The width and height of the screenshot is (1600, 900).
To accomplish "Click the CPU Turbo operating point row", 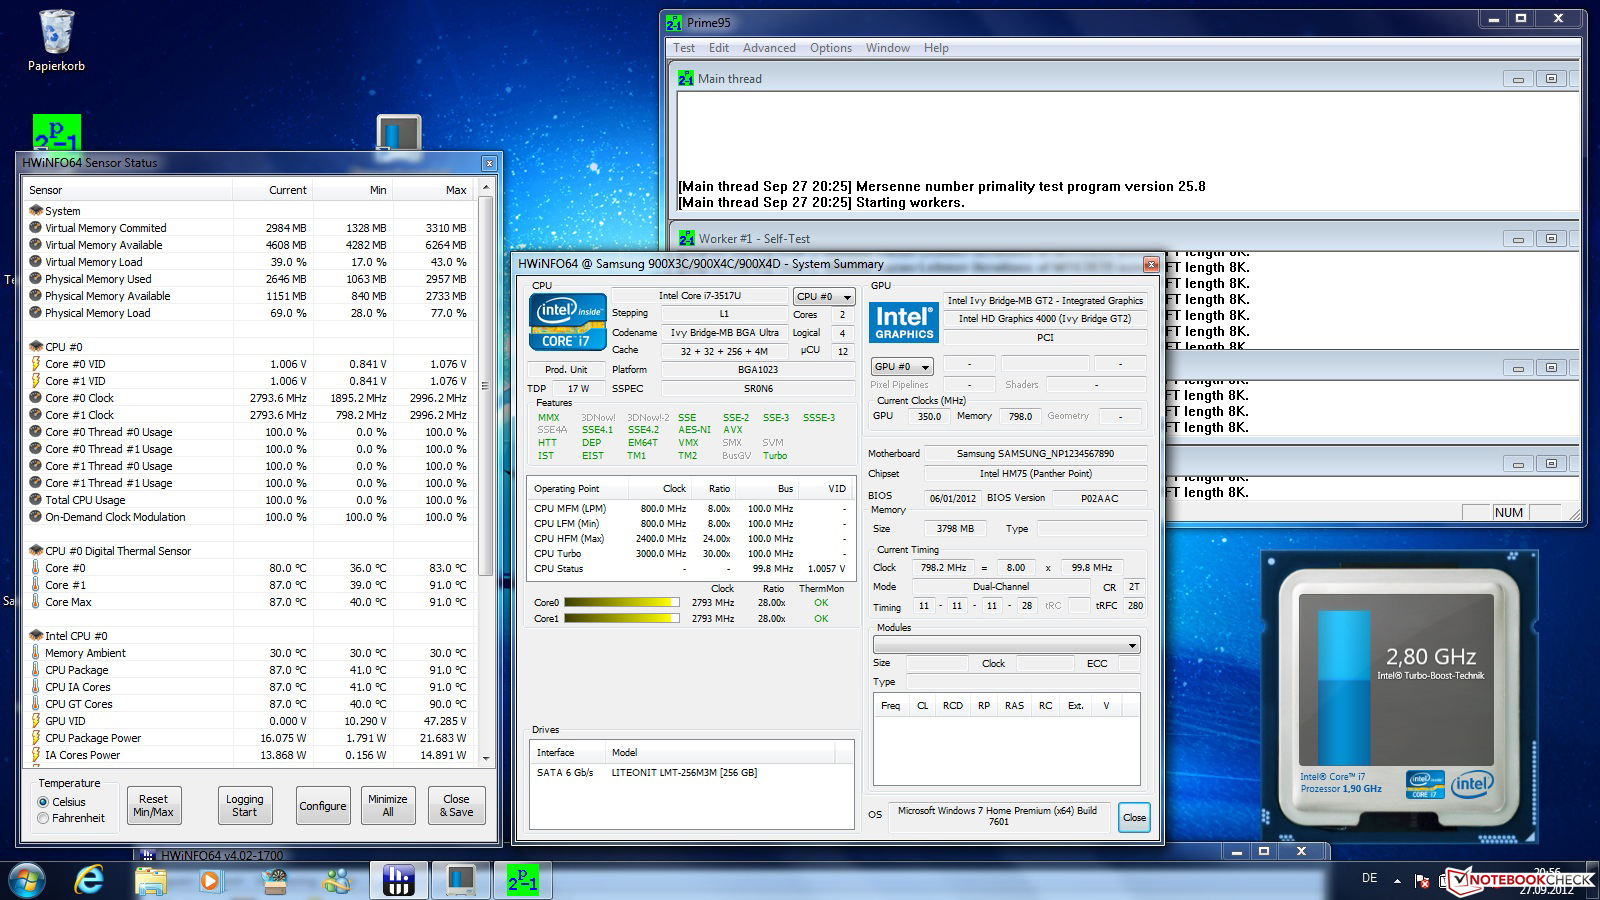I will [x=690, y=553].
